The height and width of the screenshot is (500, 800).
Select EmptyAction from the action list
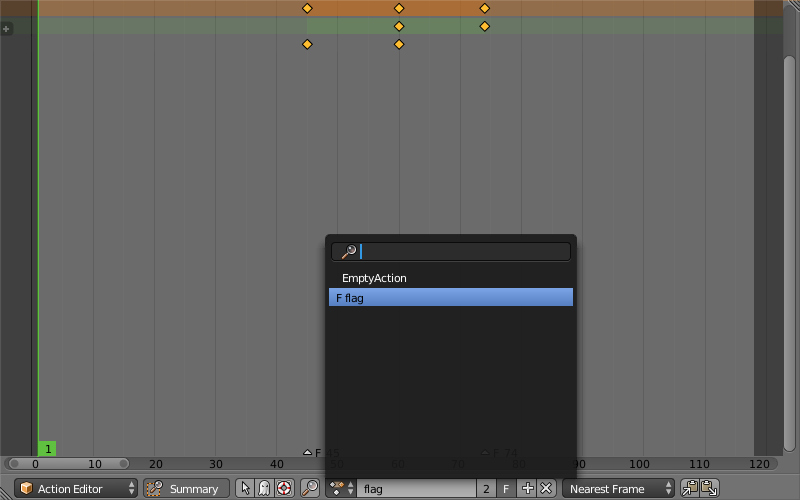(451, 278)
